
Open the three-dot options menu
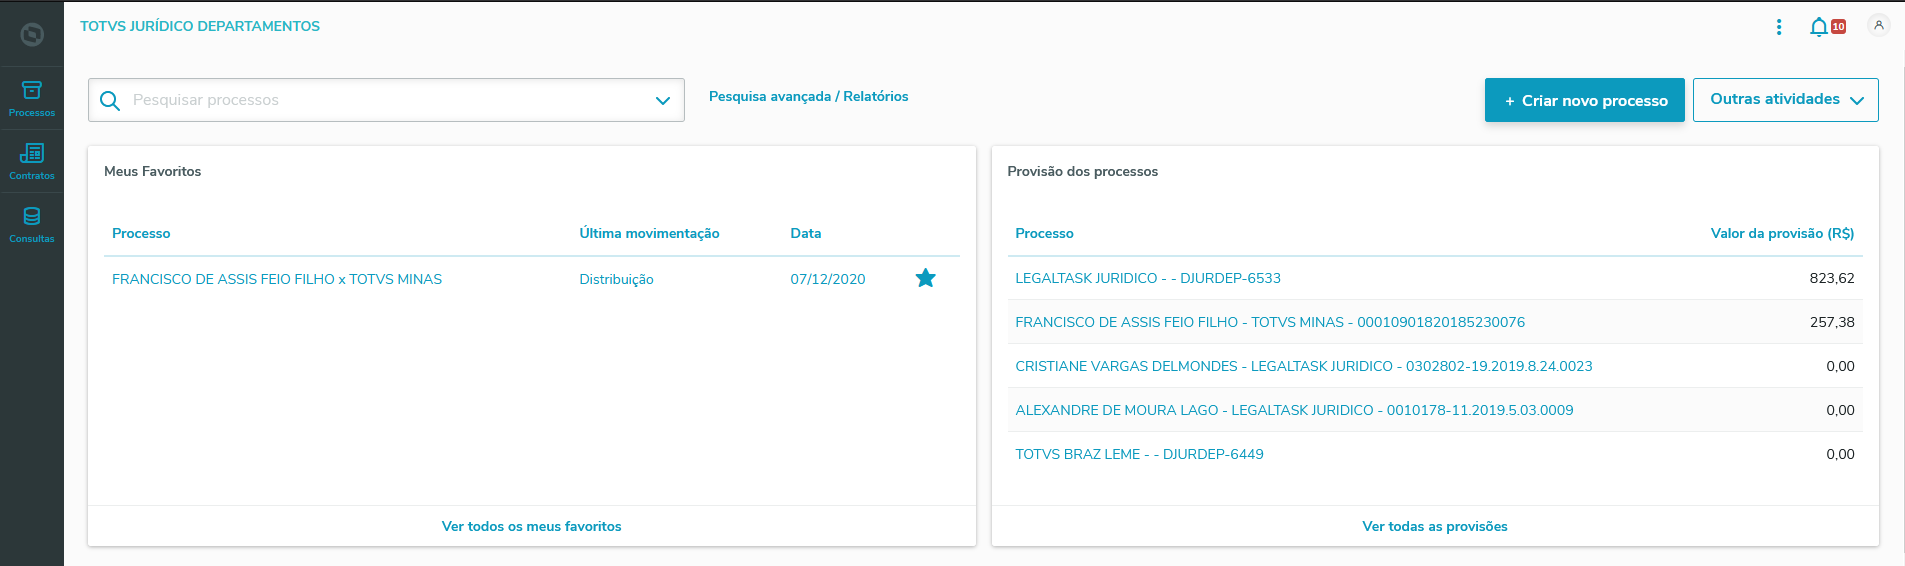1779,27
